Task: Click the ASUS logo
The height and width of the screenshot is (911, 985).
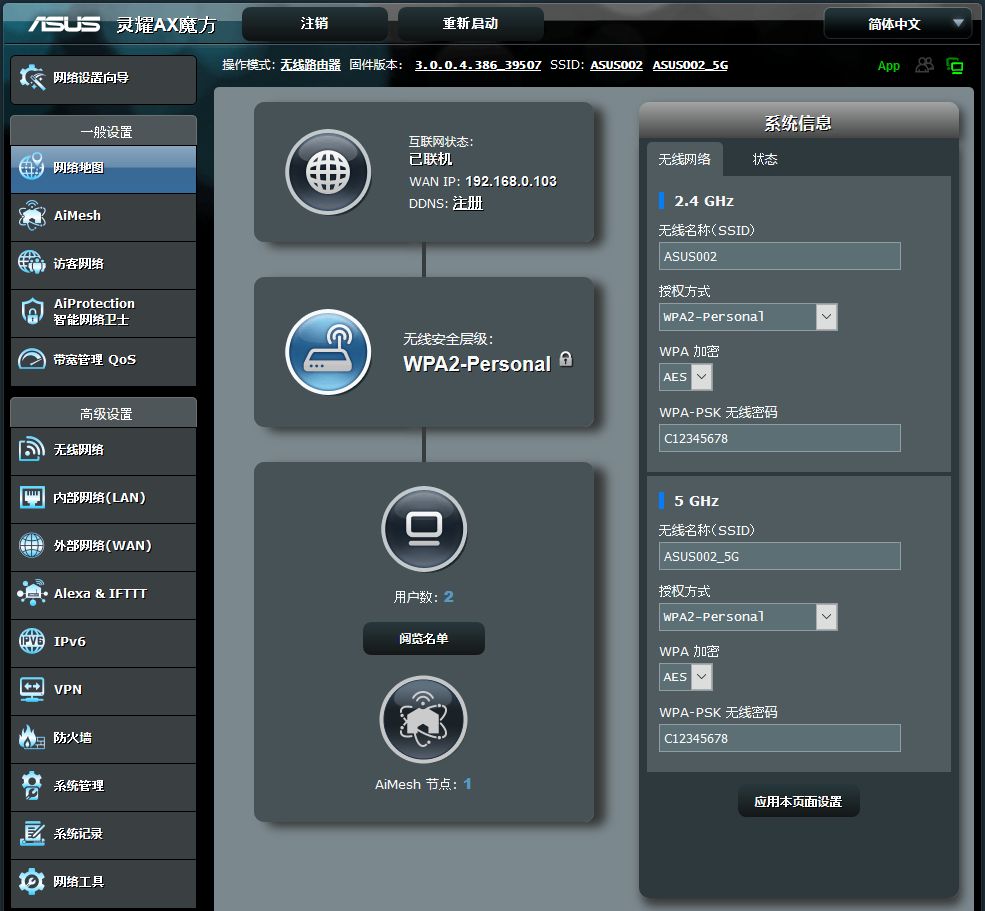Action: coord(64,24)
